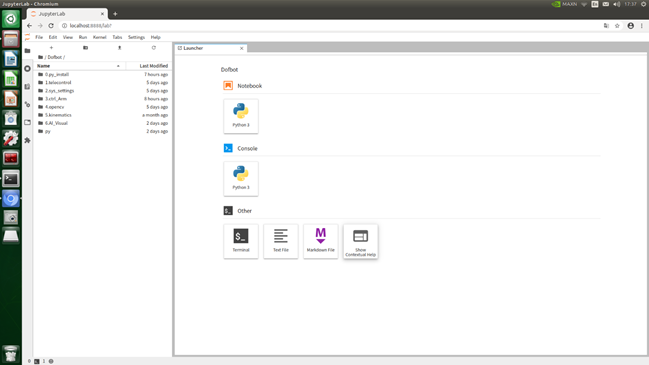Create a new Markdown File from the launcher
Screen dimensions: 649x365
[x=321, y=241]
